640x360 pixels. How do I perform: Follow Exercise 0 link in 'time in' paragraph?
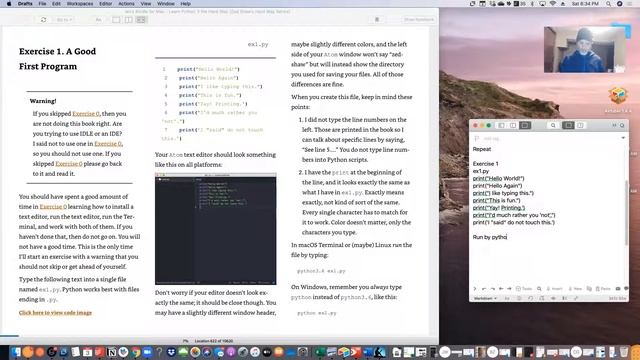point(53,207)
